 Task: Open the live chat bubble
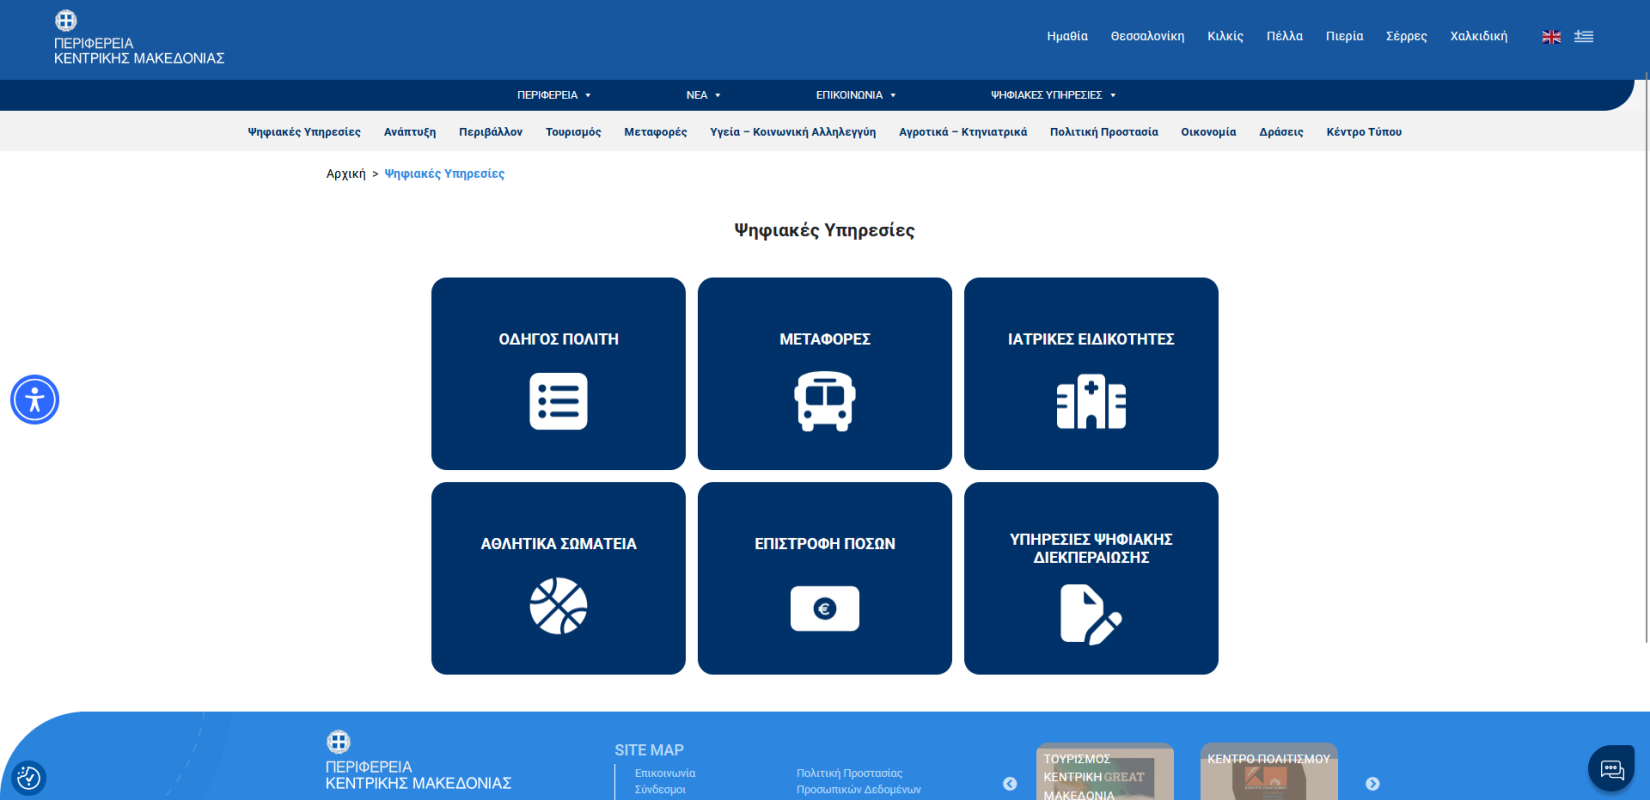coord(1611,768)
